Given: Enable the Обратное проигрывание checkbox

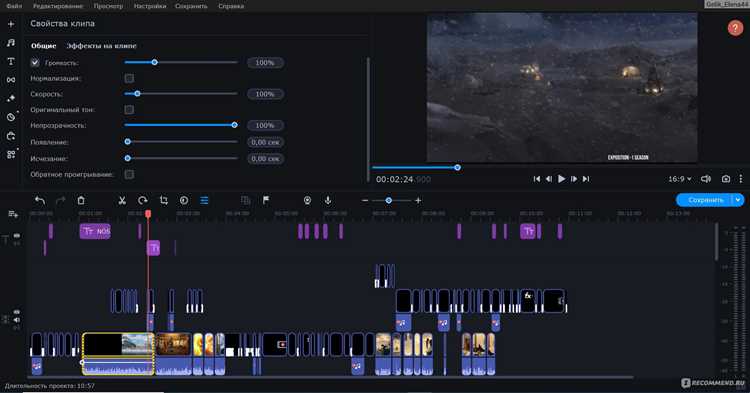Looking at the screenshot, I should [129, 174].
